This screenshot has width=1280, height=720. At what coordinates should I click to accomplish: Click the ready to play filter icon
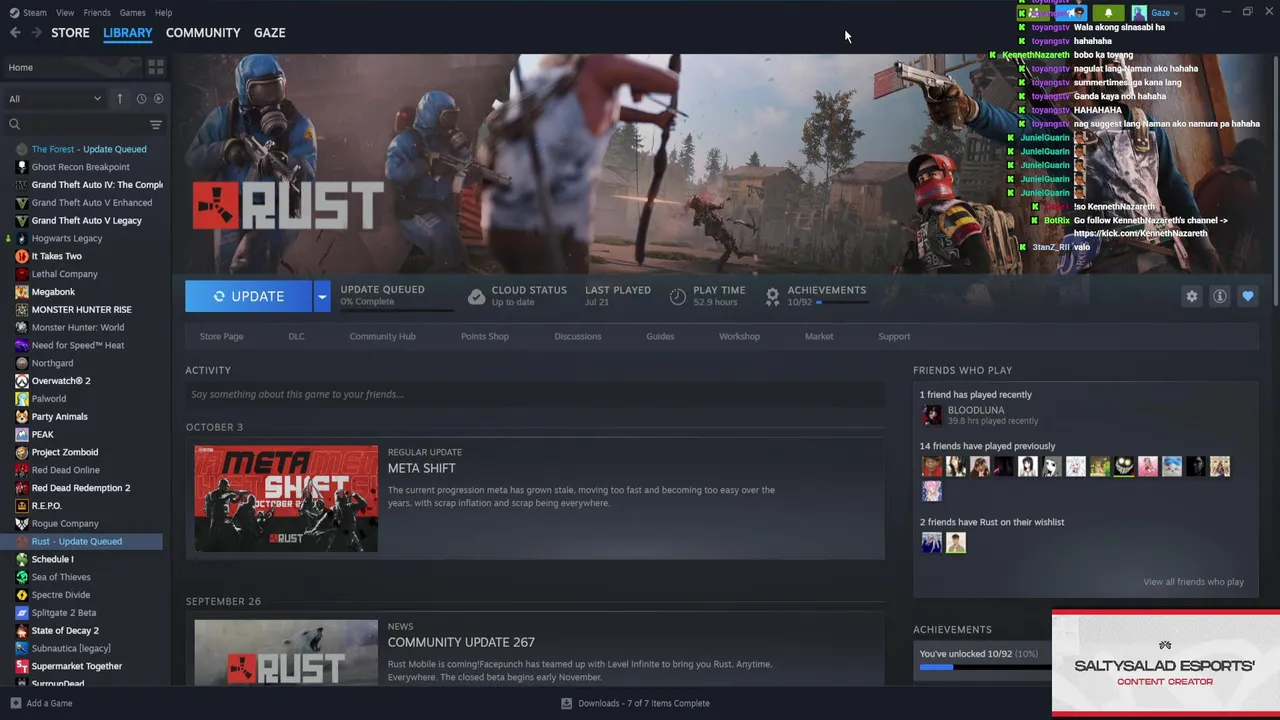click(x=158, y=98)
